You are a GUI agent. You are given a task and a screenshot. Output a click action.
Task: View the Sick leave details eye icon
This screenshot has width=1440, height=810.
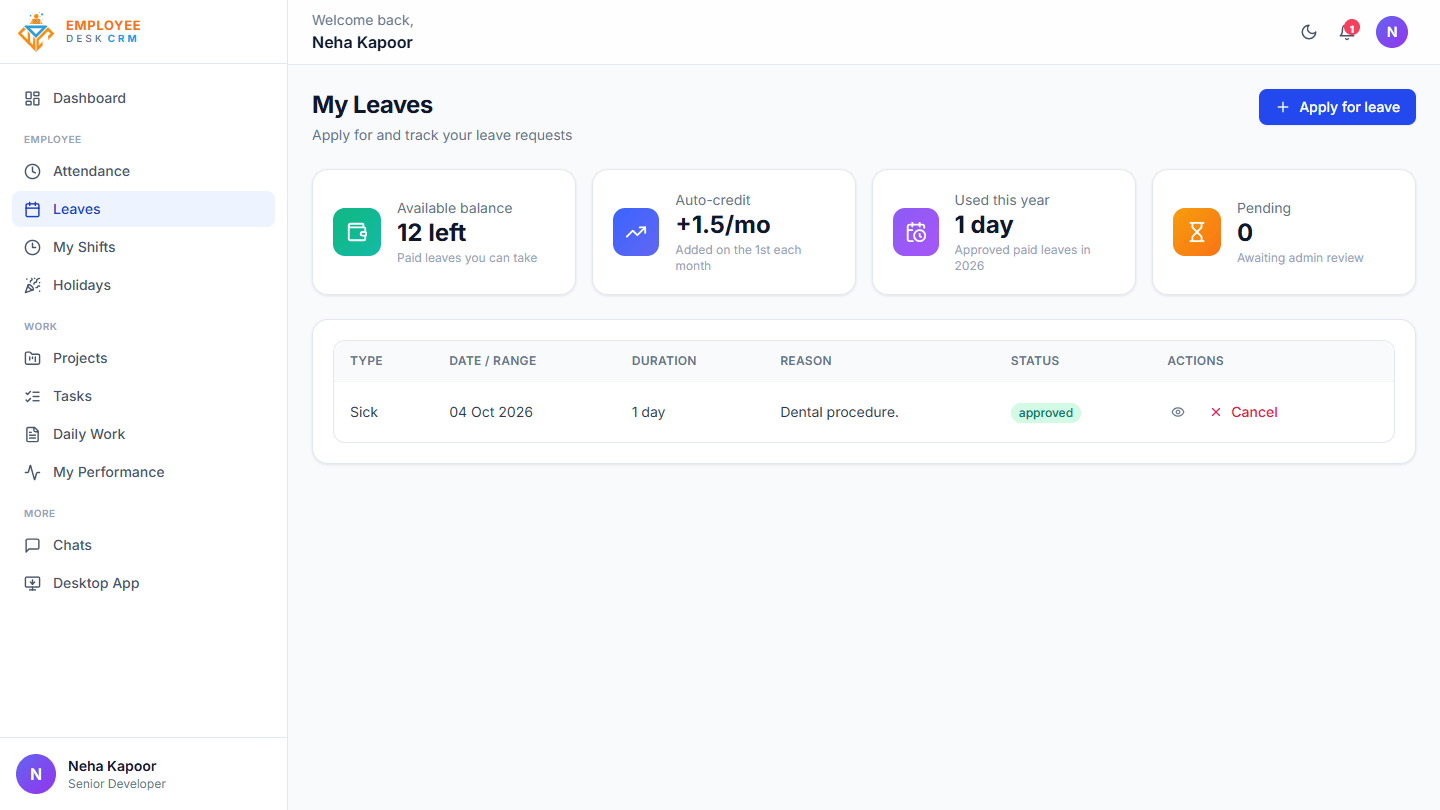click(1178, 412)
